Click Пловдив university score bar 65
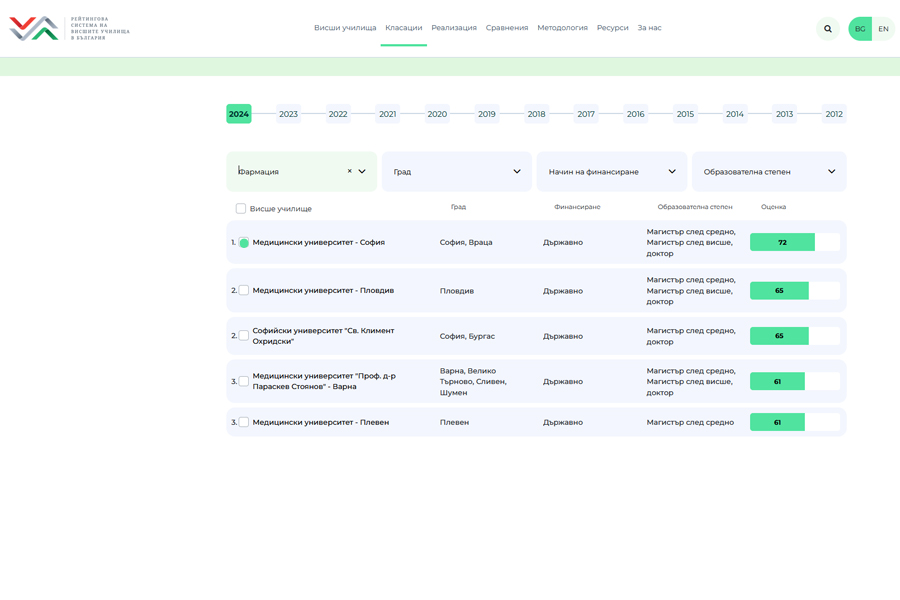 (x=794, y=291)
